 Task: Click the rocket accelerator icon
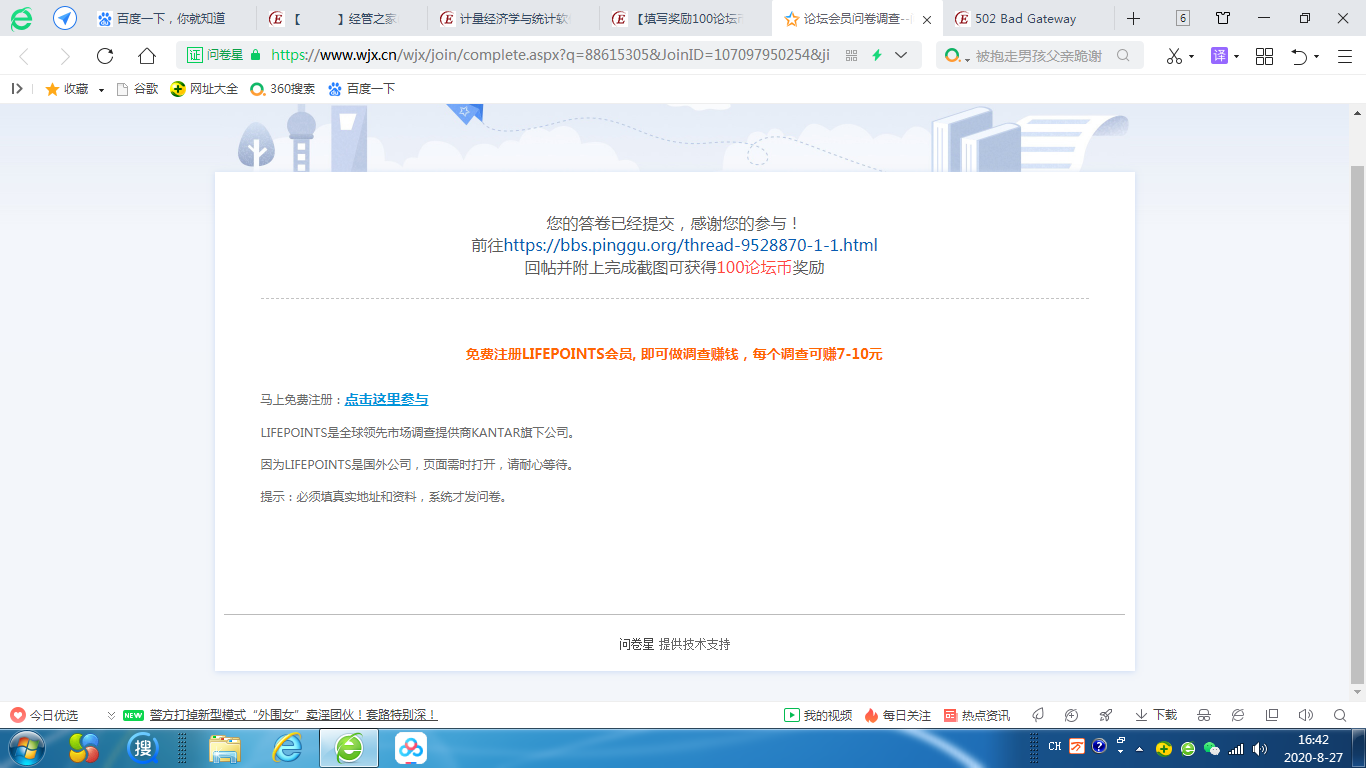[x=1105, y=715]
